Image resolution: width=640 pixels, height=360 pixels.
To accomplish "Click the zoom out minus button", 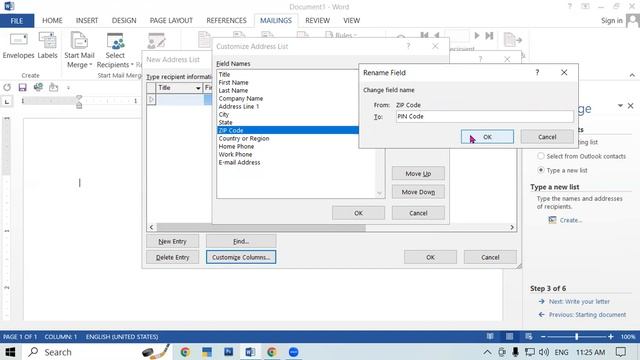I will 543,337.
